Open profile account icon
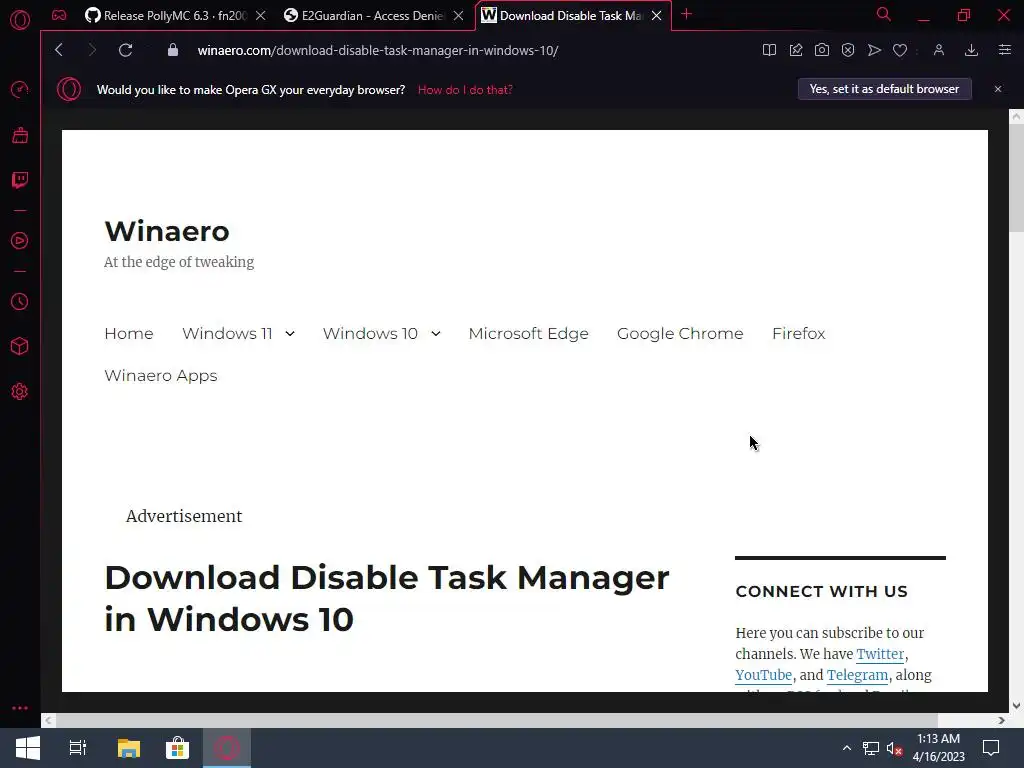1024x768 pixels. [938, 50]
